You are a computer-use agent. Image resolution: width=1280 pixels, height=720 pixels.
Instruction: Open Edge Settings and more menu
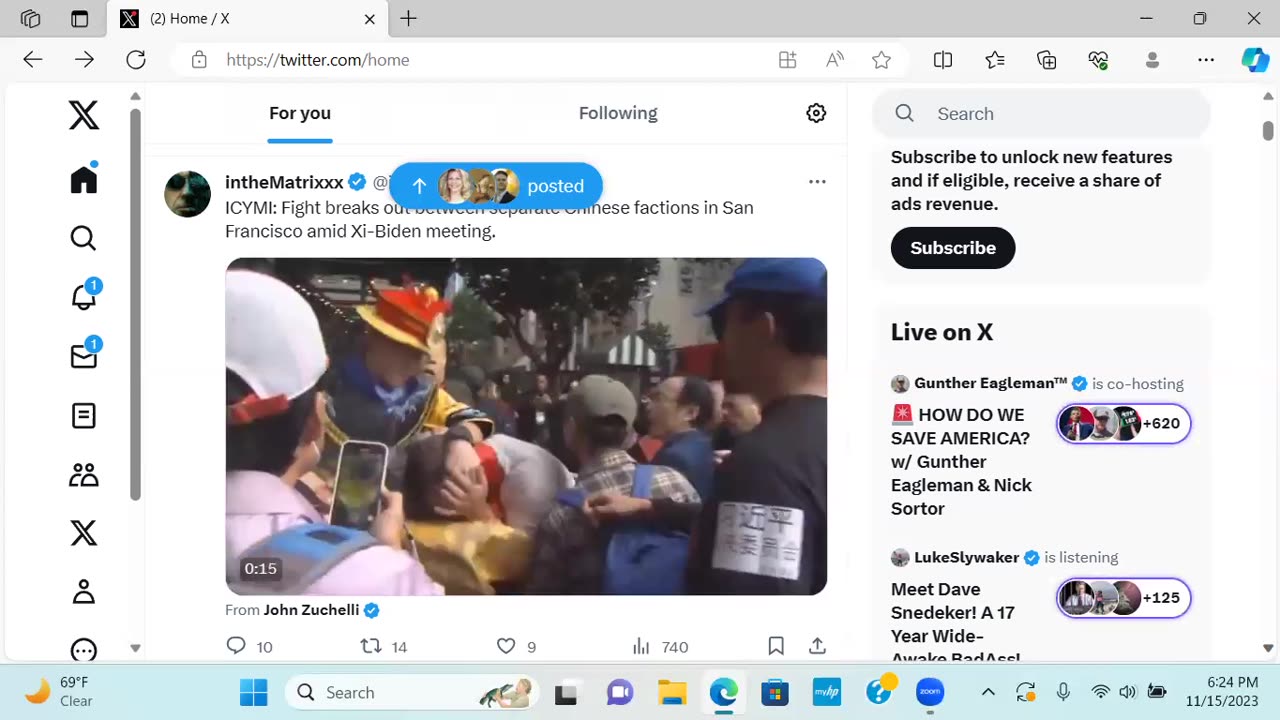(1206, 60)
